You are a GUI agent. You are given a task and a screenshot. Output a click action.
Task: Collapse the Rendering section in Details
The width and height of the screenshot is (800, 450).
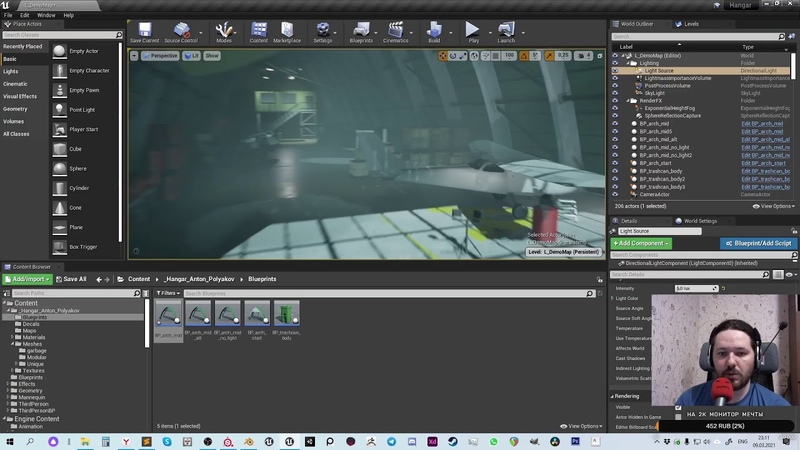pos(612,396)
